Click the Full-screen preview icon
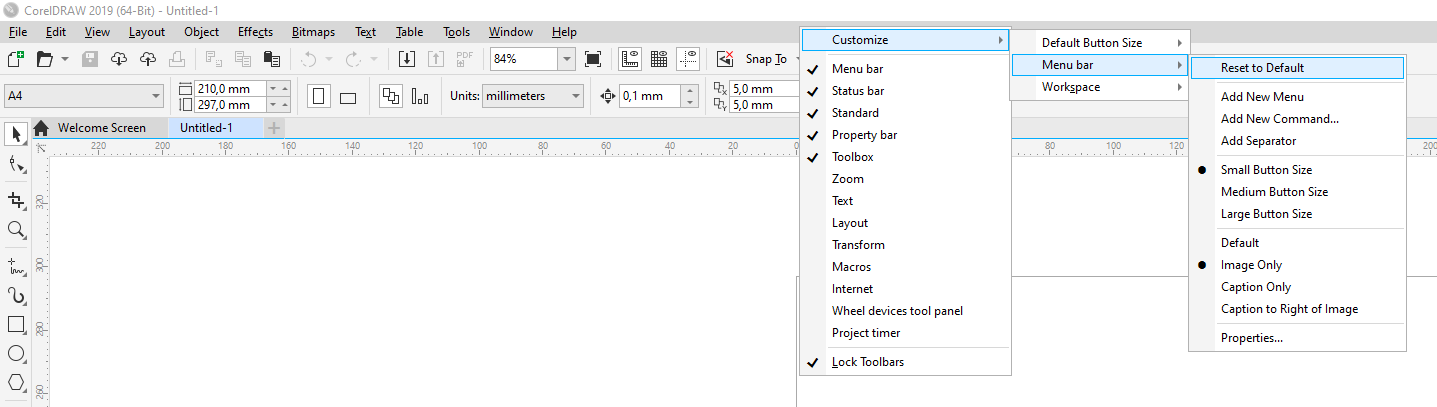Viewport: 1437px width, 407px height. (593, 59)
